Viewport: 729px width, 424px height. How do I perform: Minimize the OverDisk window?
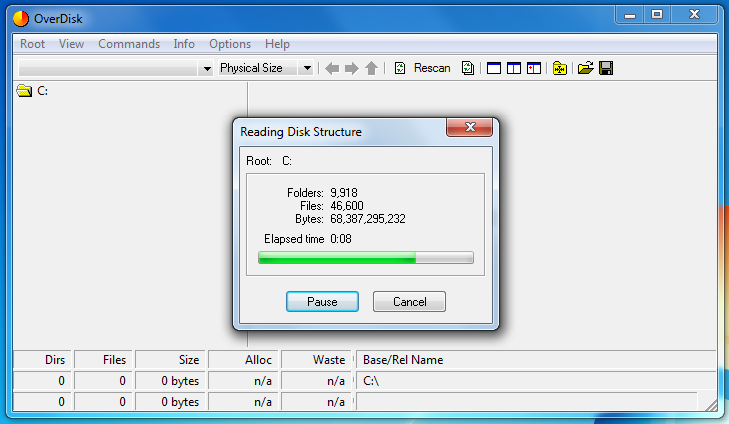pyautogui.click(x=630, y=15)
